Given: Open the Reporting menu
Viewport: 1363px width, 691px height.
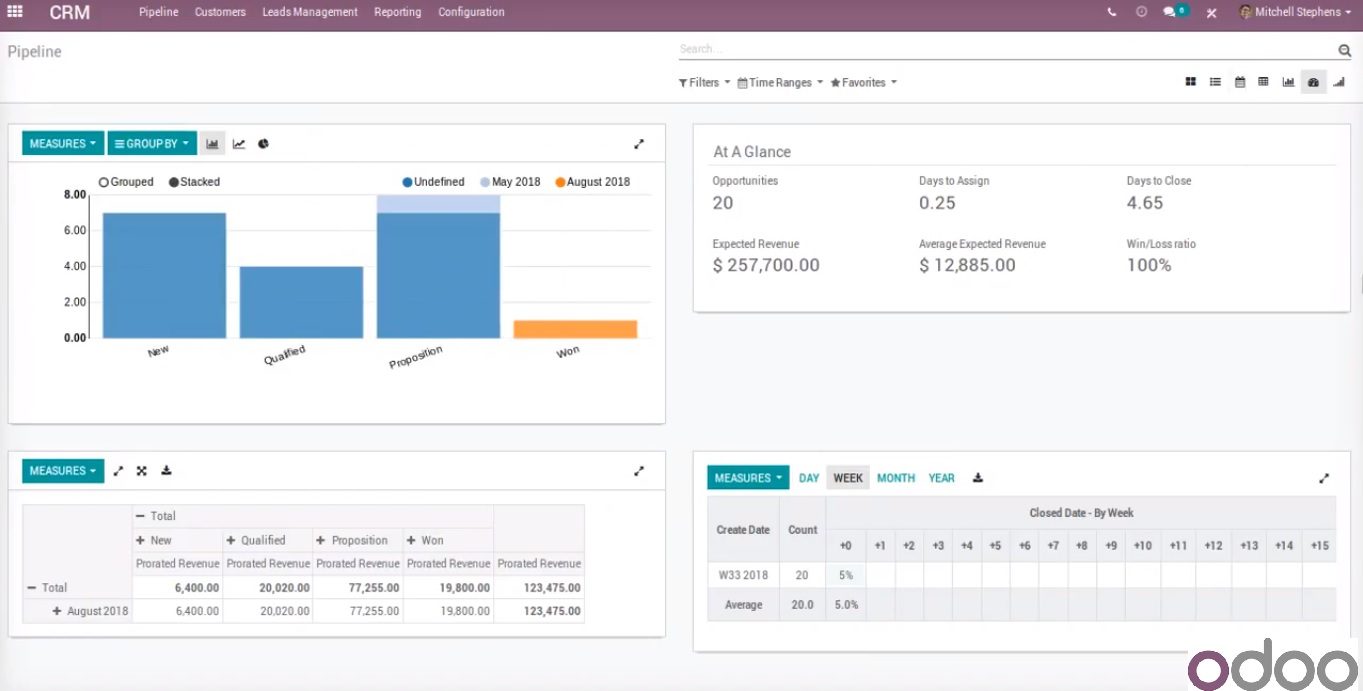Looking at the screenshot, I should (x=397, y=12).
